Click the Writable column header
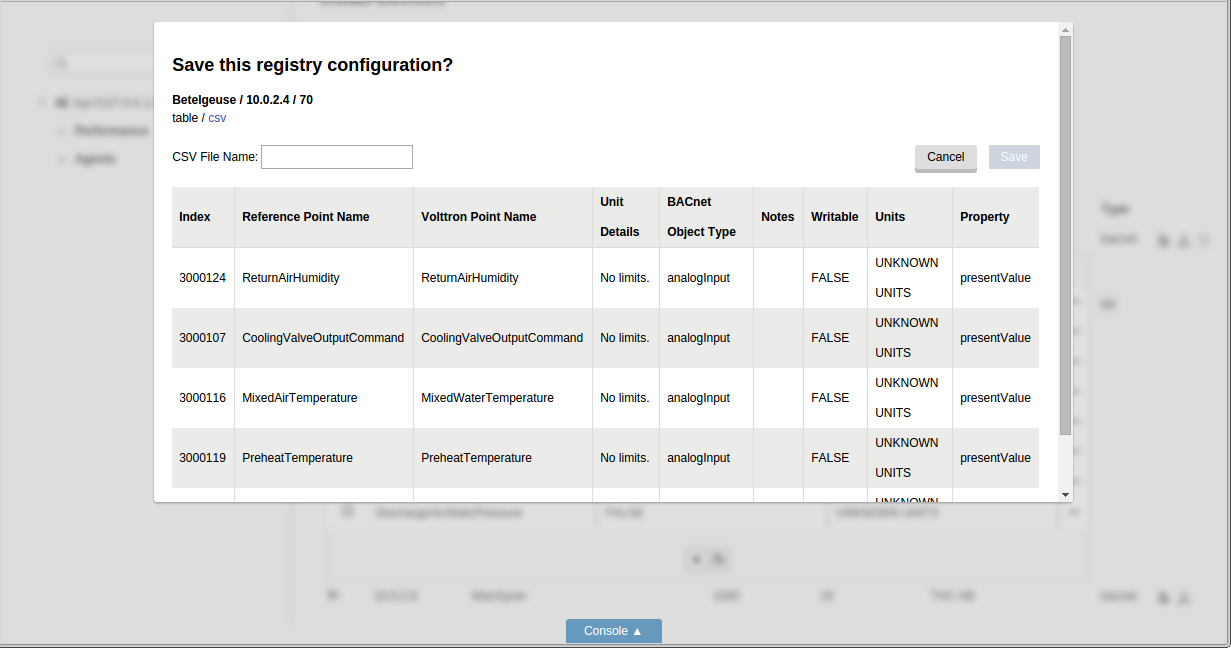The image size is (1231, 648). (x=835, y=217)
